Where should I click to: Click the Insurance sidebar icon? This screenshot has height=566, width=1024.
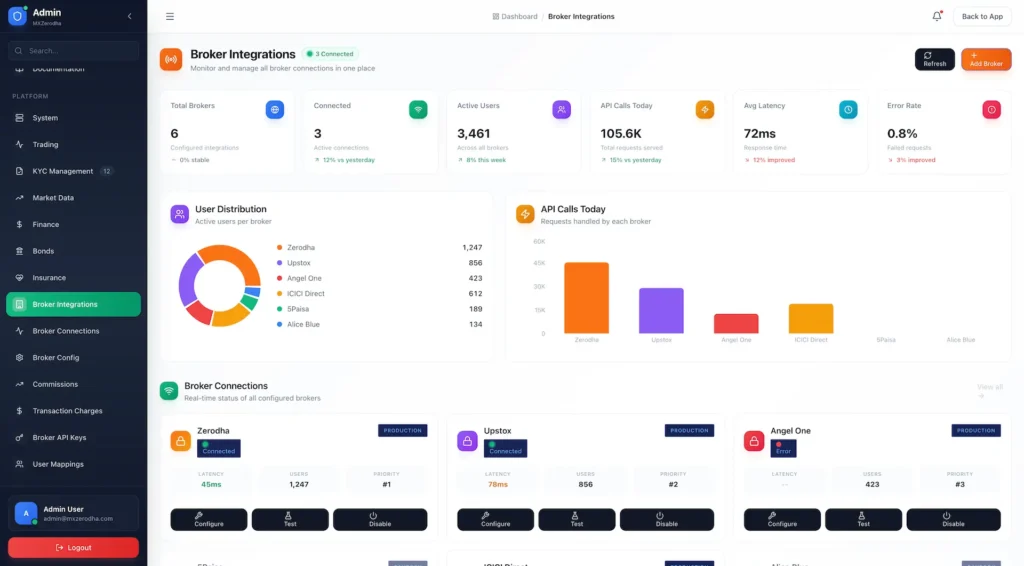pos(19,277)
